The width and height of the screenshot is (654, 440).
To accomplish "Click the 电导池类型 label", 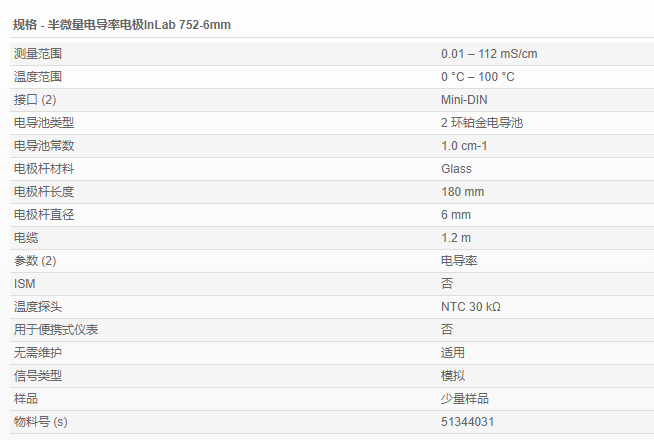I will coord(44,123).
